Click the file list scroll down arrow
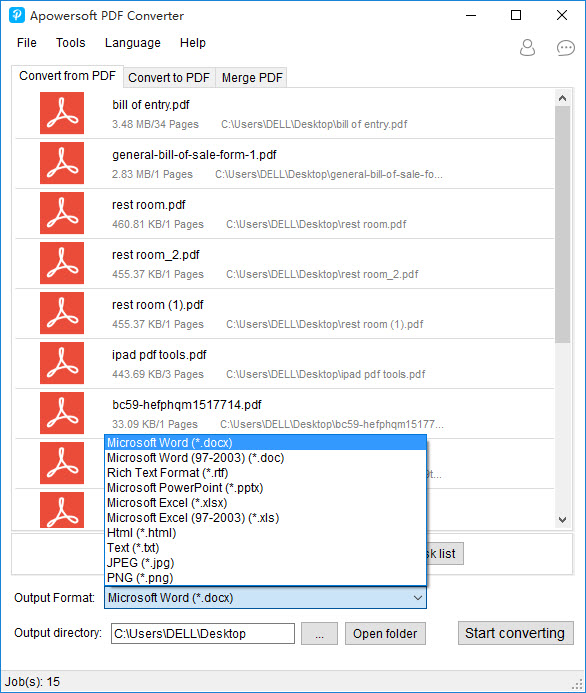The width and height of the screenshot is (586, 693). [562, 520]
